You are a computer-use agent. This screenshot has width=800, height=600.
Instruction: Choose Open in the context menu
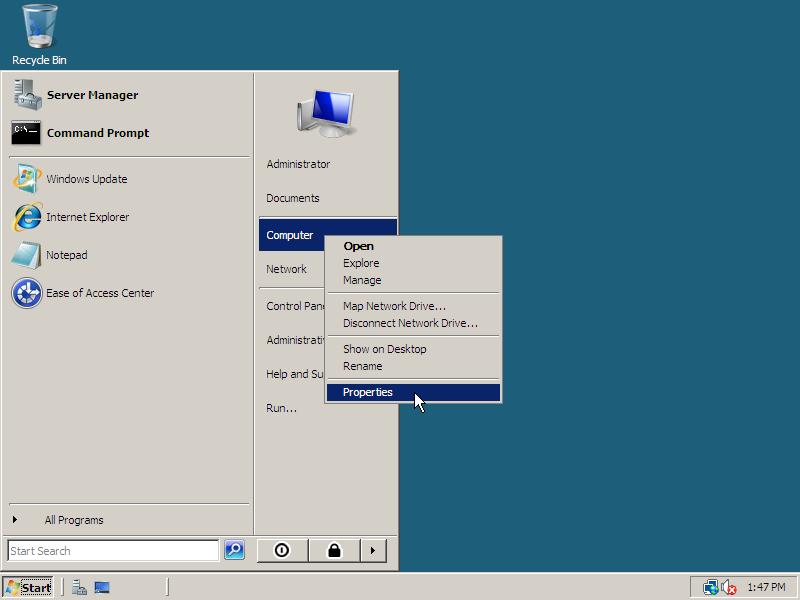(x=413, y=246)
